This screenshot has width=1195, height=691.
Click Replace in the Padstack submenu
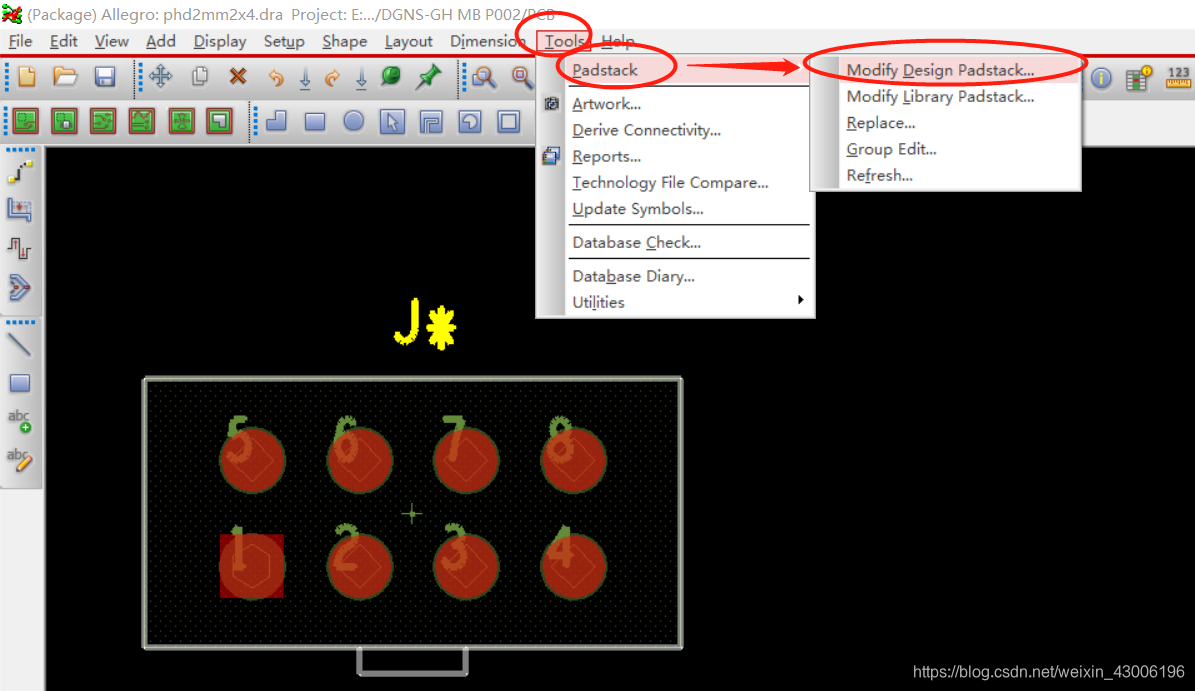pyautogui.click(x=881, y=123)
